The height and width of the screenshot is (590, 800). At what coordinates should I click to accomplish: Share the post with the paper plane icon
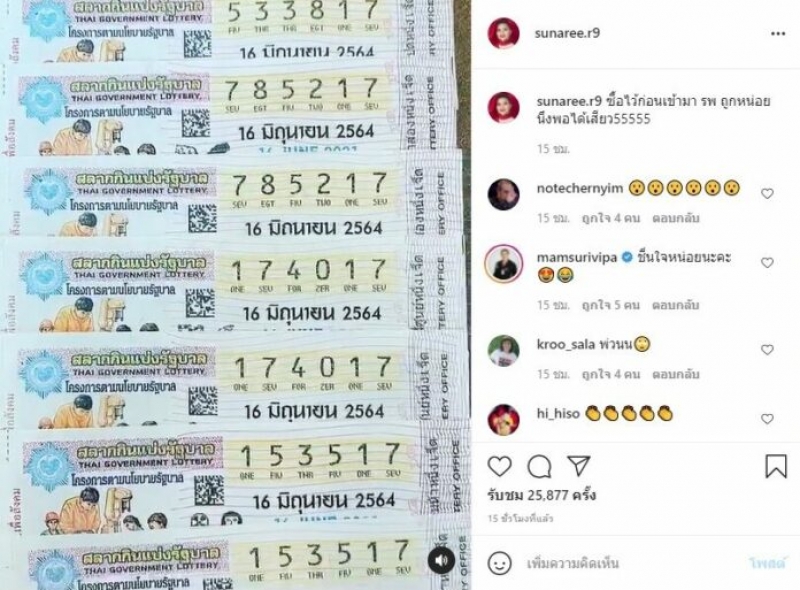click(x=579, y=466)
